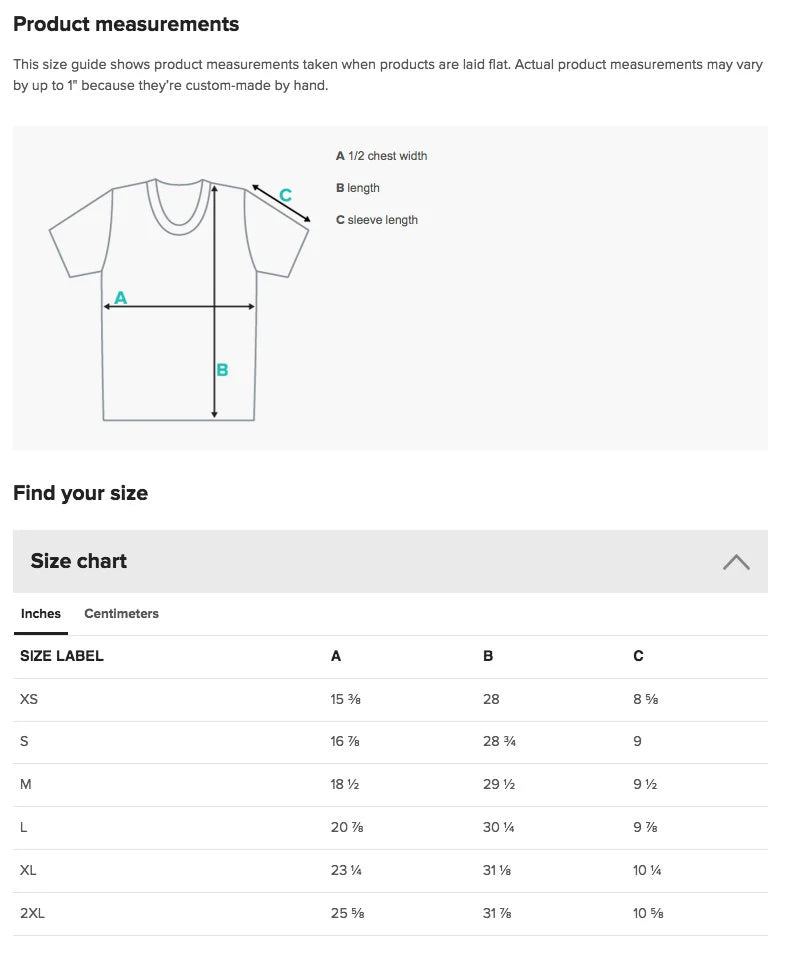Select the Inches tab

(40, 614)
